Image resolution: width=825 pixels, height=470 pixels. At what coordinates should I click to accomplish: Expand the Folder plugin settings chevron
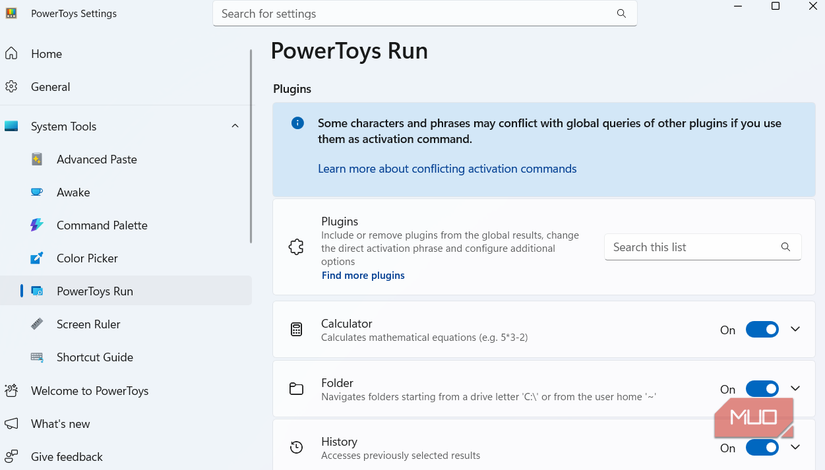pos(796,389)
